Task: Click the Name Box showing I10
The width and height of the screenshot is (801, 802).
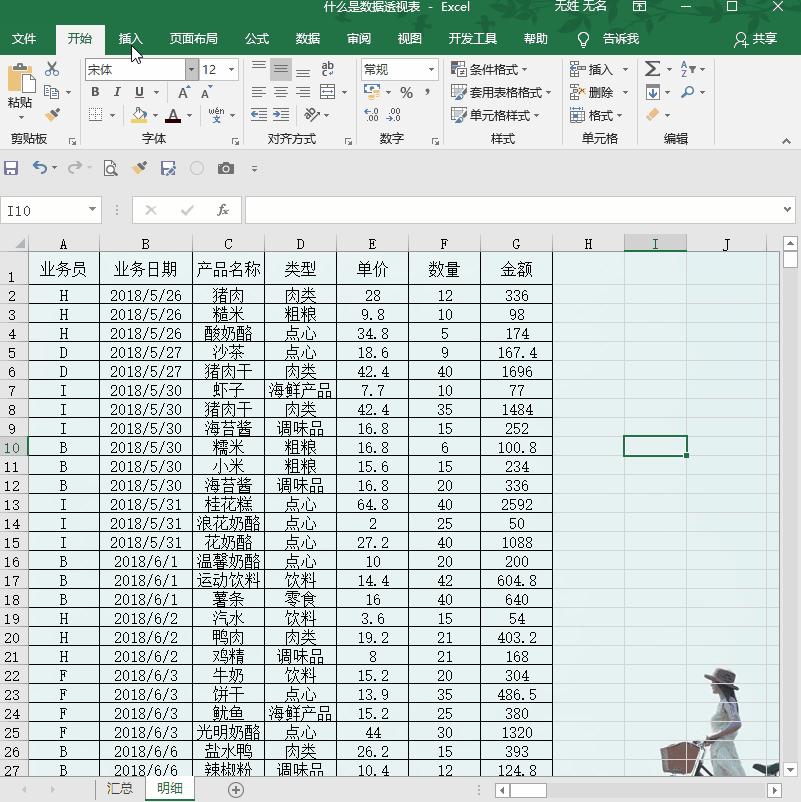Action: [45, 210]
